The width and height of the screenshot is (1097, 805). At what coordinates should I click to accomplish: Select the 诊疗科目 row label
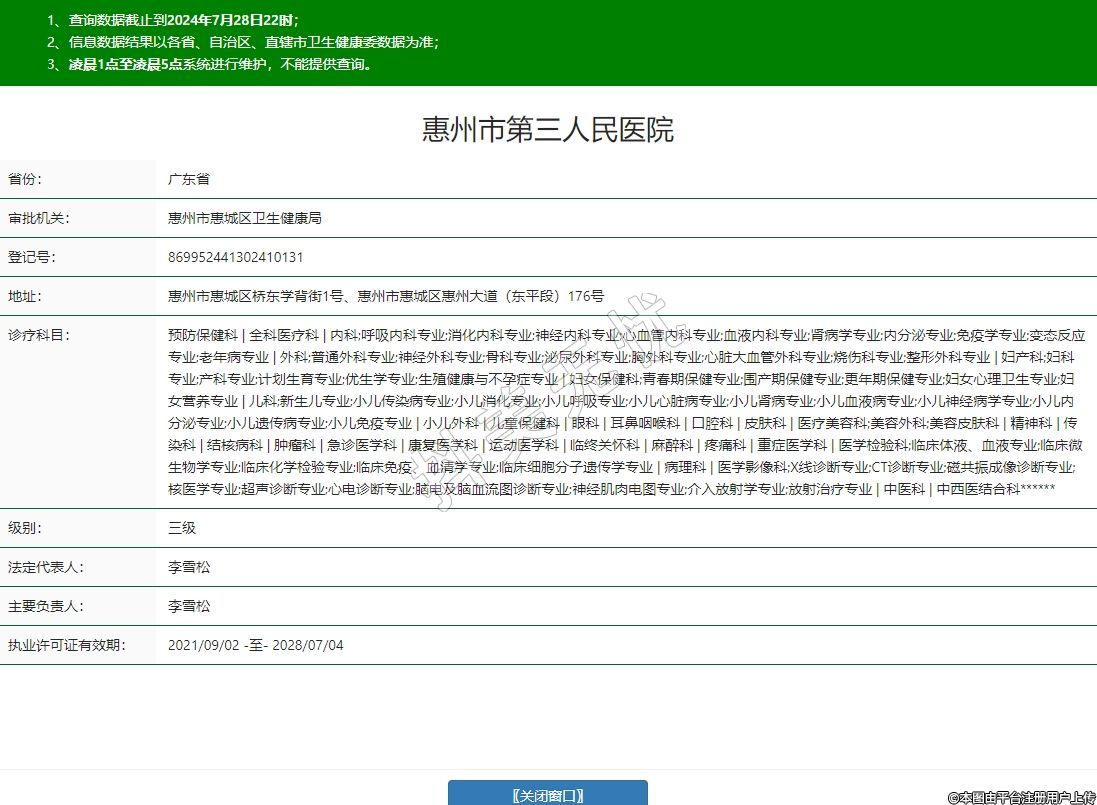pyautogui.click(x=39, y=335)
